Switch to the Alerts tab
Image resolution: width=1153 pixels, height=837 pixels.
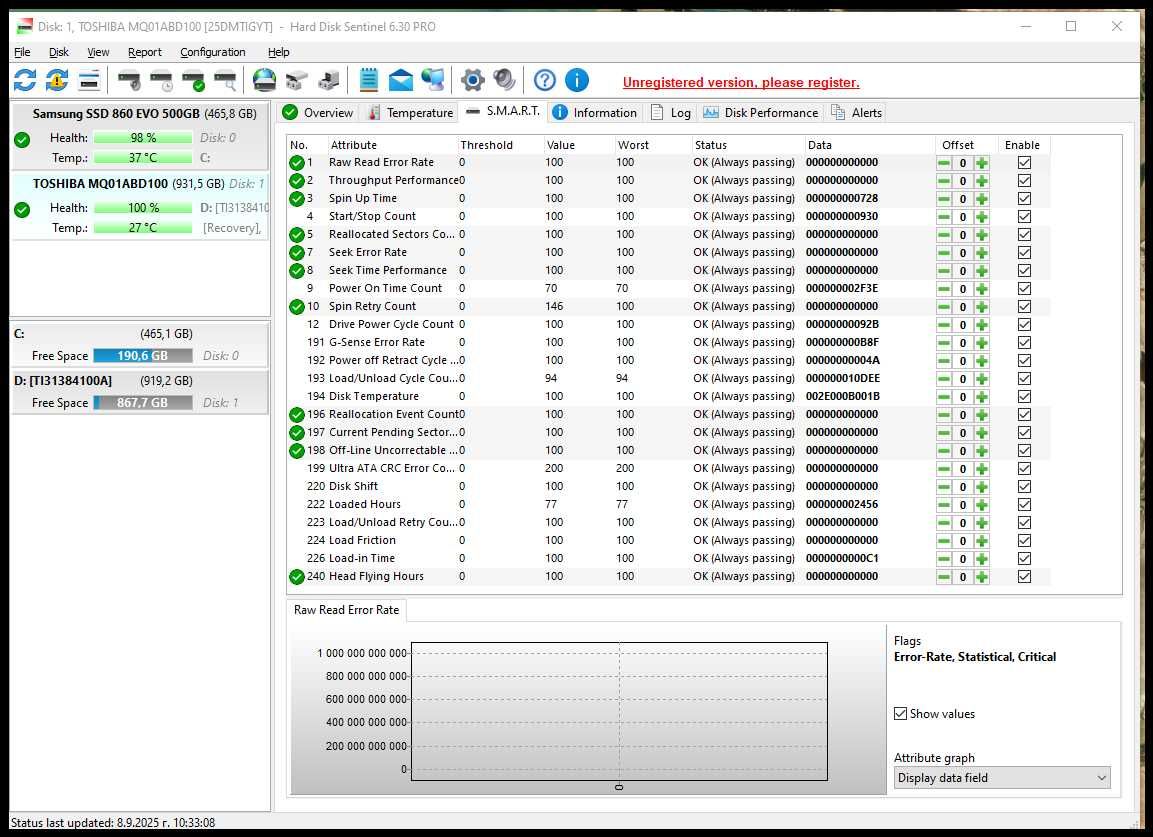pyautogui.click(x=856, y=113)
